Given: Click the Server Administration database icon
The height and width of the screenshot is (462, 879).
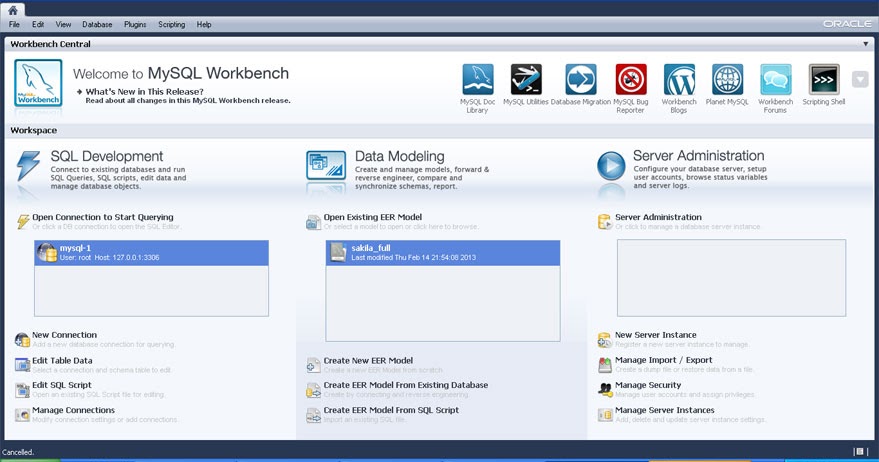Looking at the screenshot, I should [605, 222].
